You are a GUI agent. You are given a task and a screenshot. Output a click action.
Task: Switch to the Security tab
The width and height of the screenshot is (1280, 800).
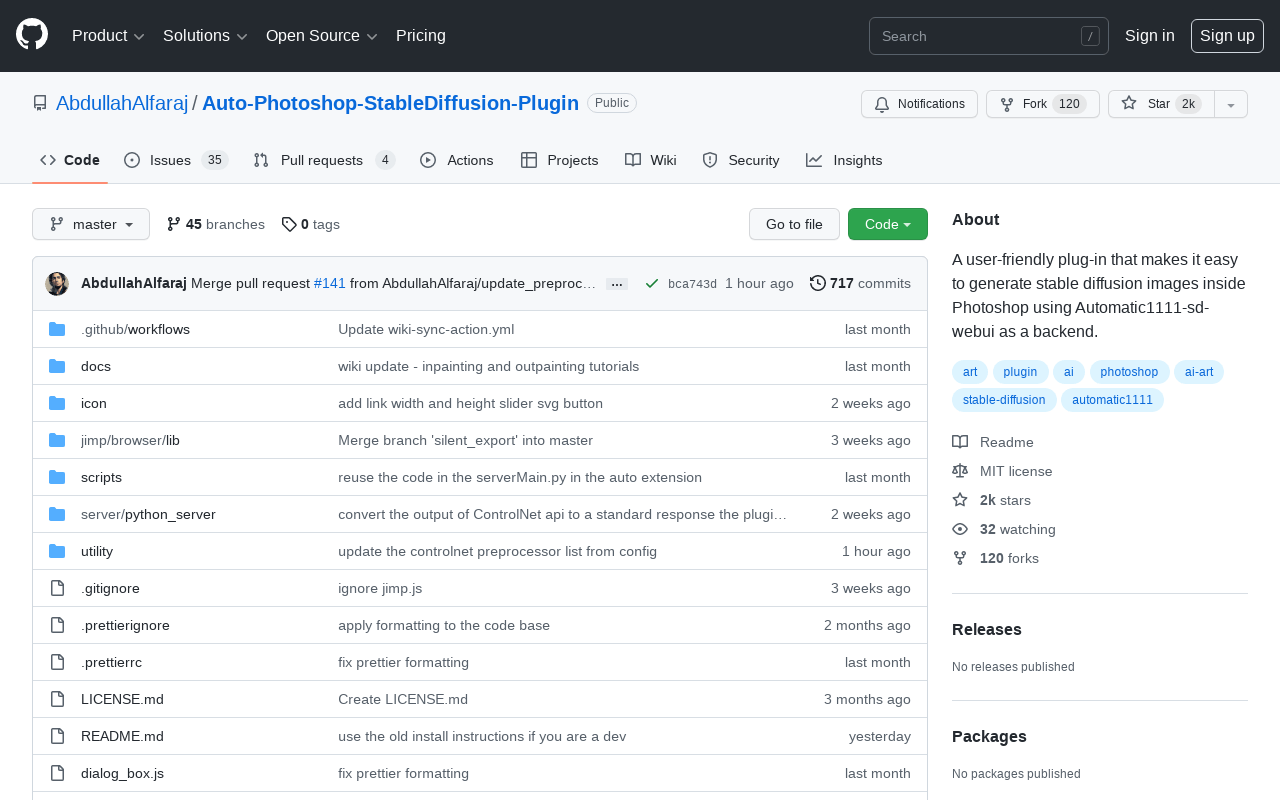click(741, 160)
